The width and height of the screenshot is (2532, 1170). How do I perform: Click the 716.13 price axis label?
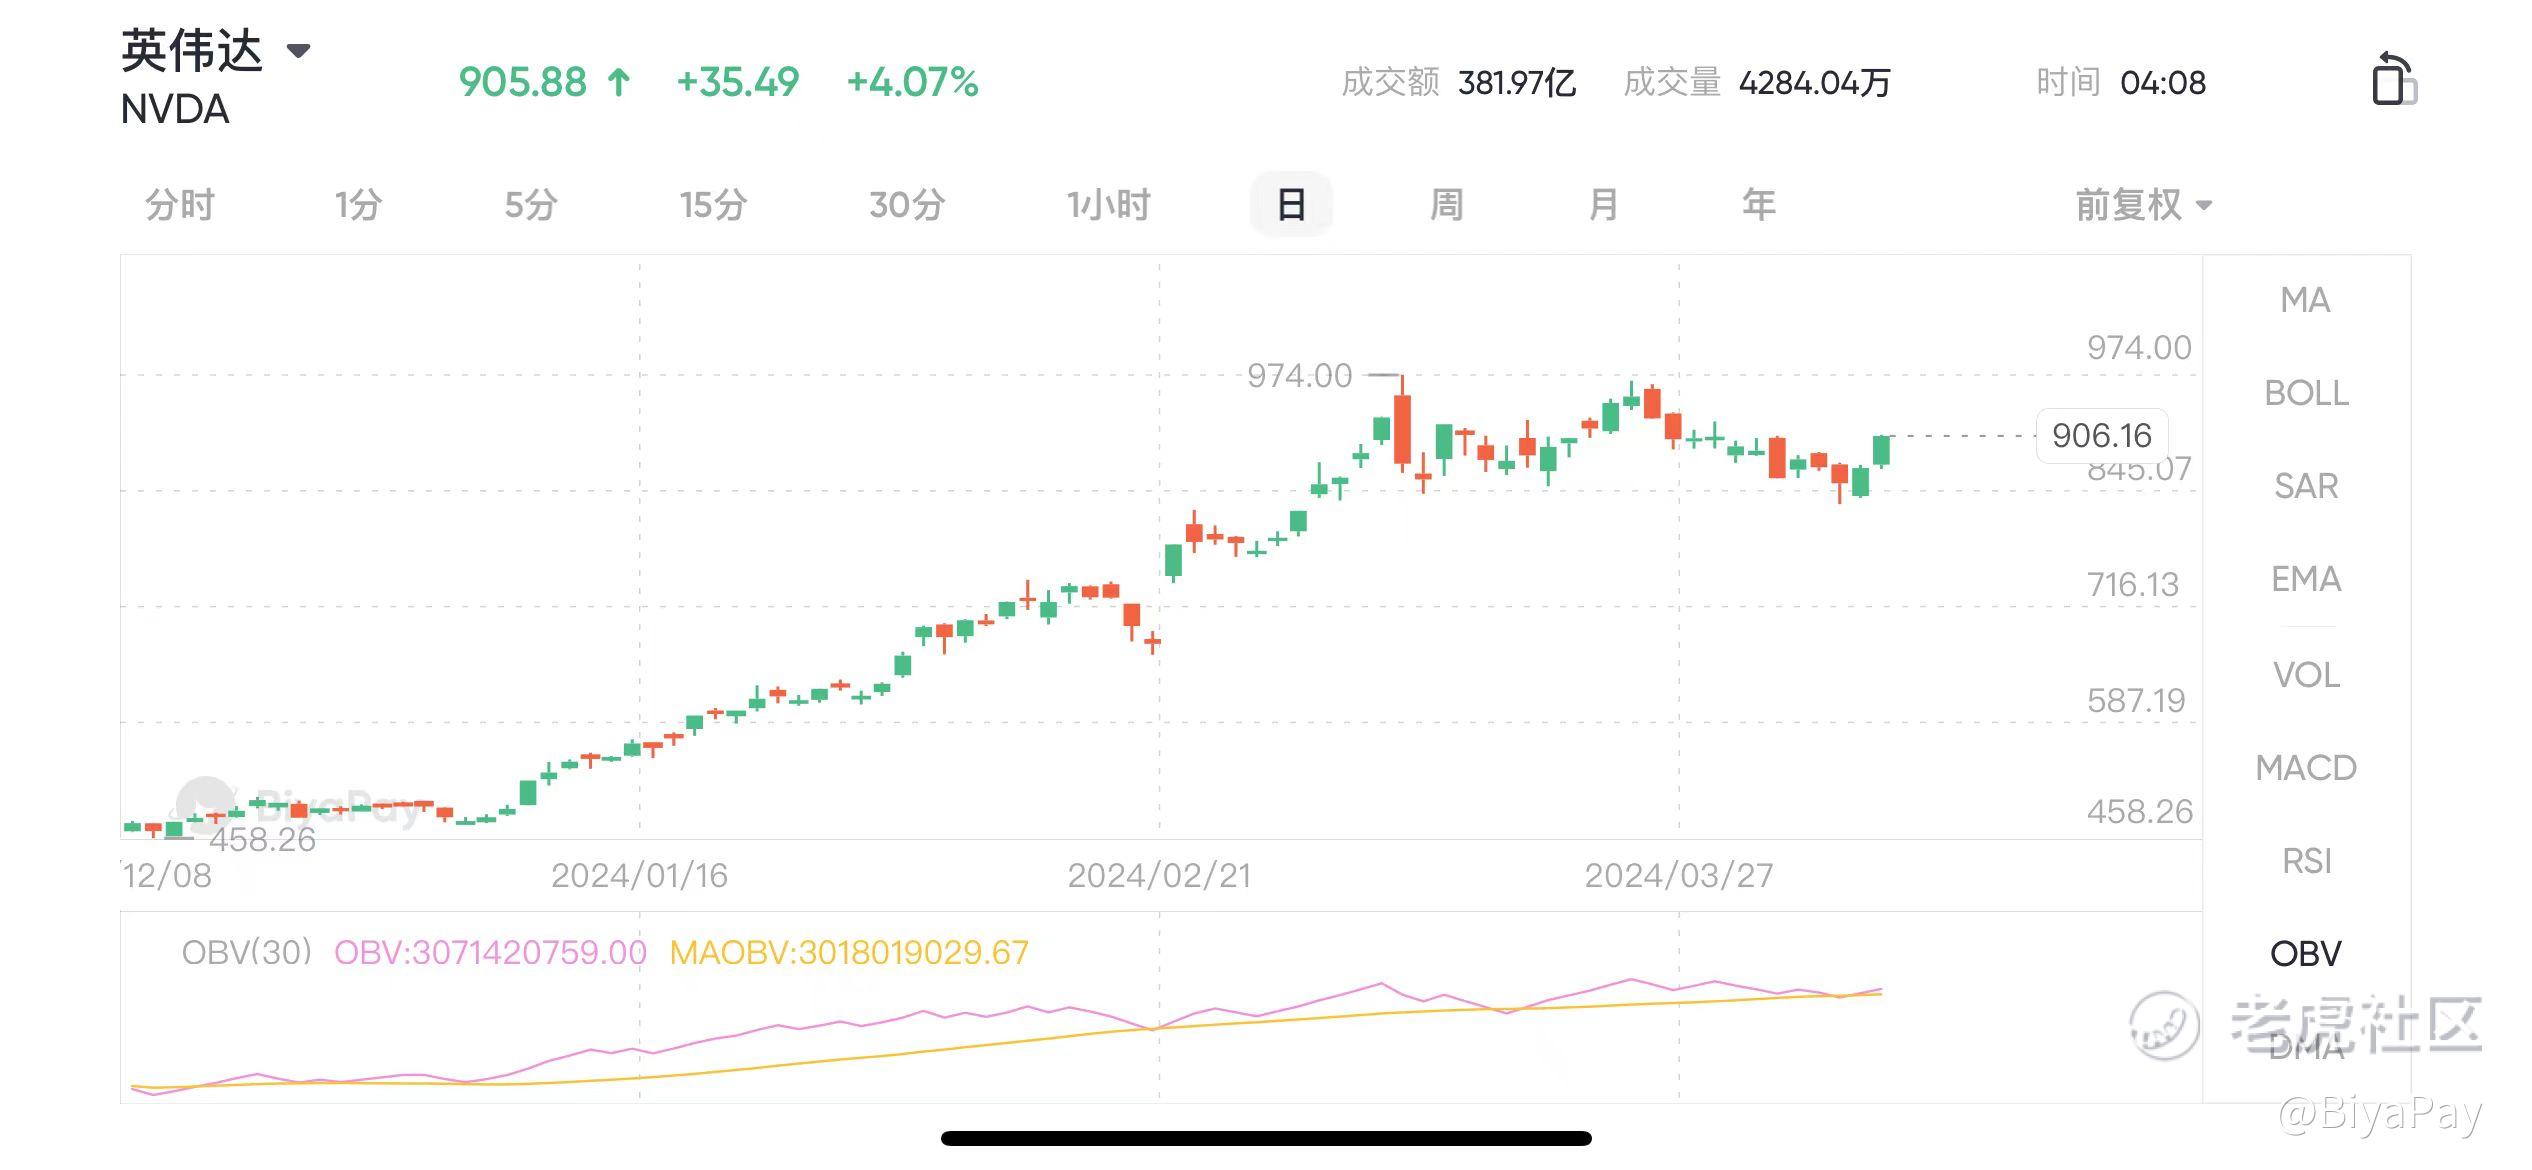pos(2133,585)
